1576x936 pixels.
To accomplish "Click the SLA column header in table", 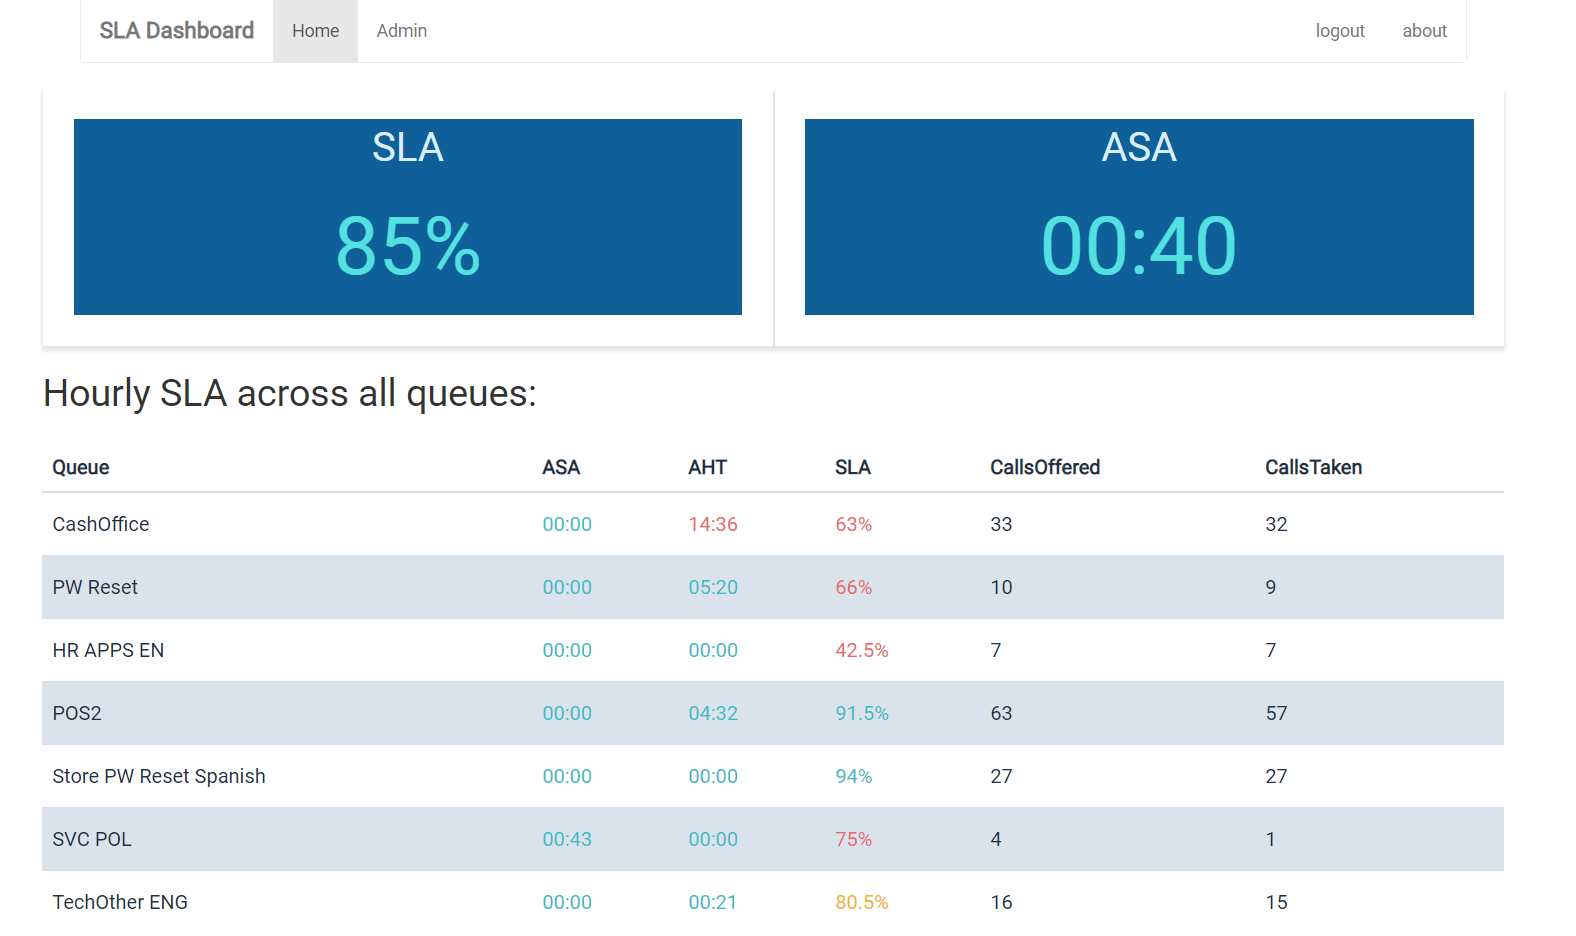I will point(853,467).
